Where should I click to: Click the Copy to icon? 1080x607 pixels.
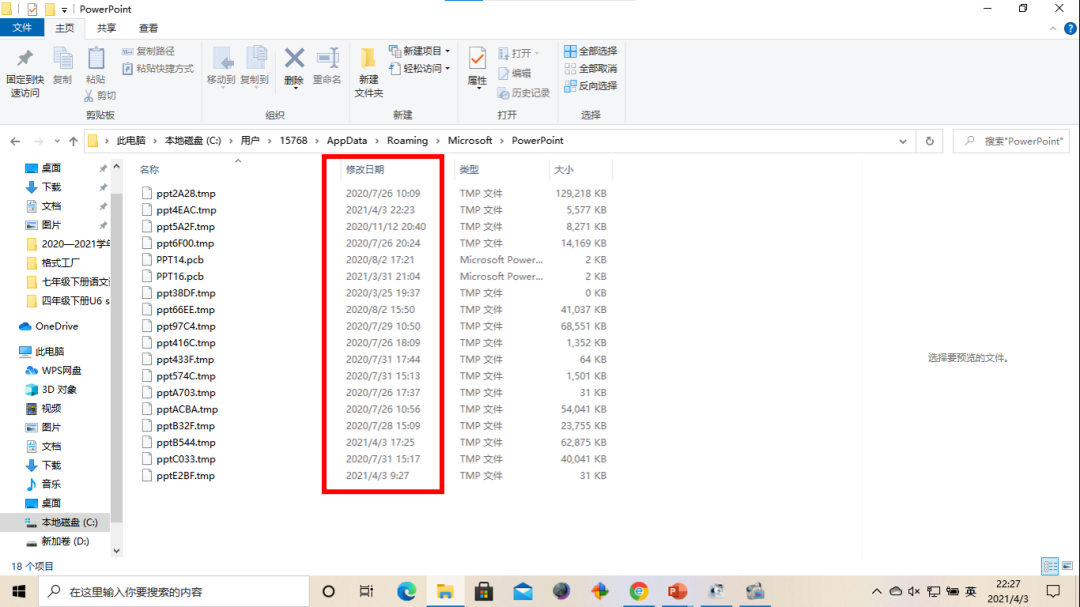[x=255, y=59]
